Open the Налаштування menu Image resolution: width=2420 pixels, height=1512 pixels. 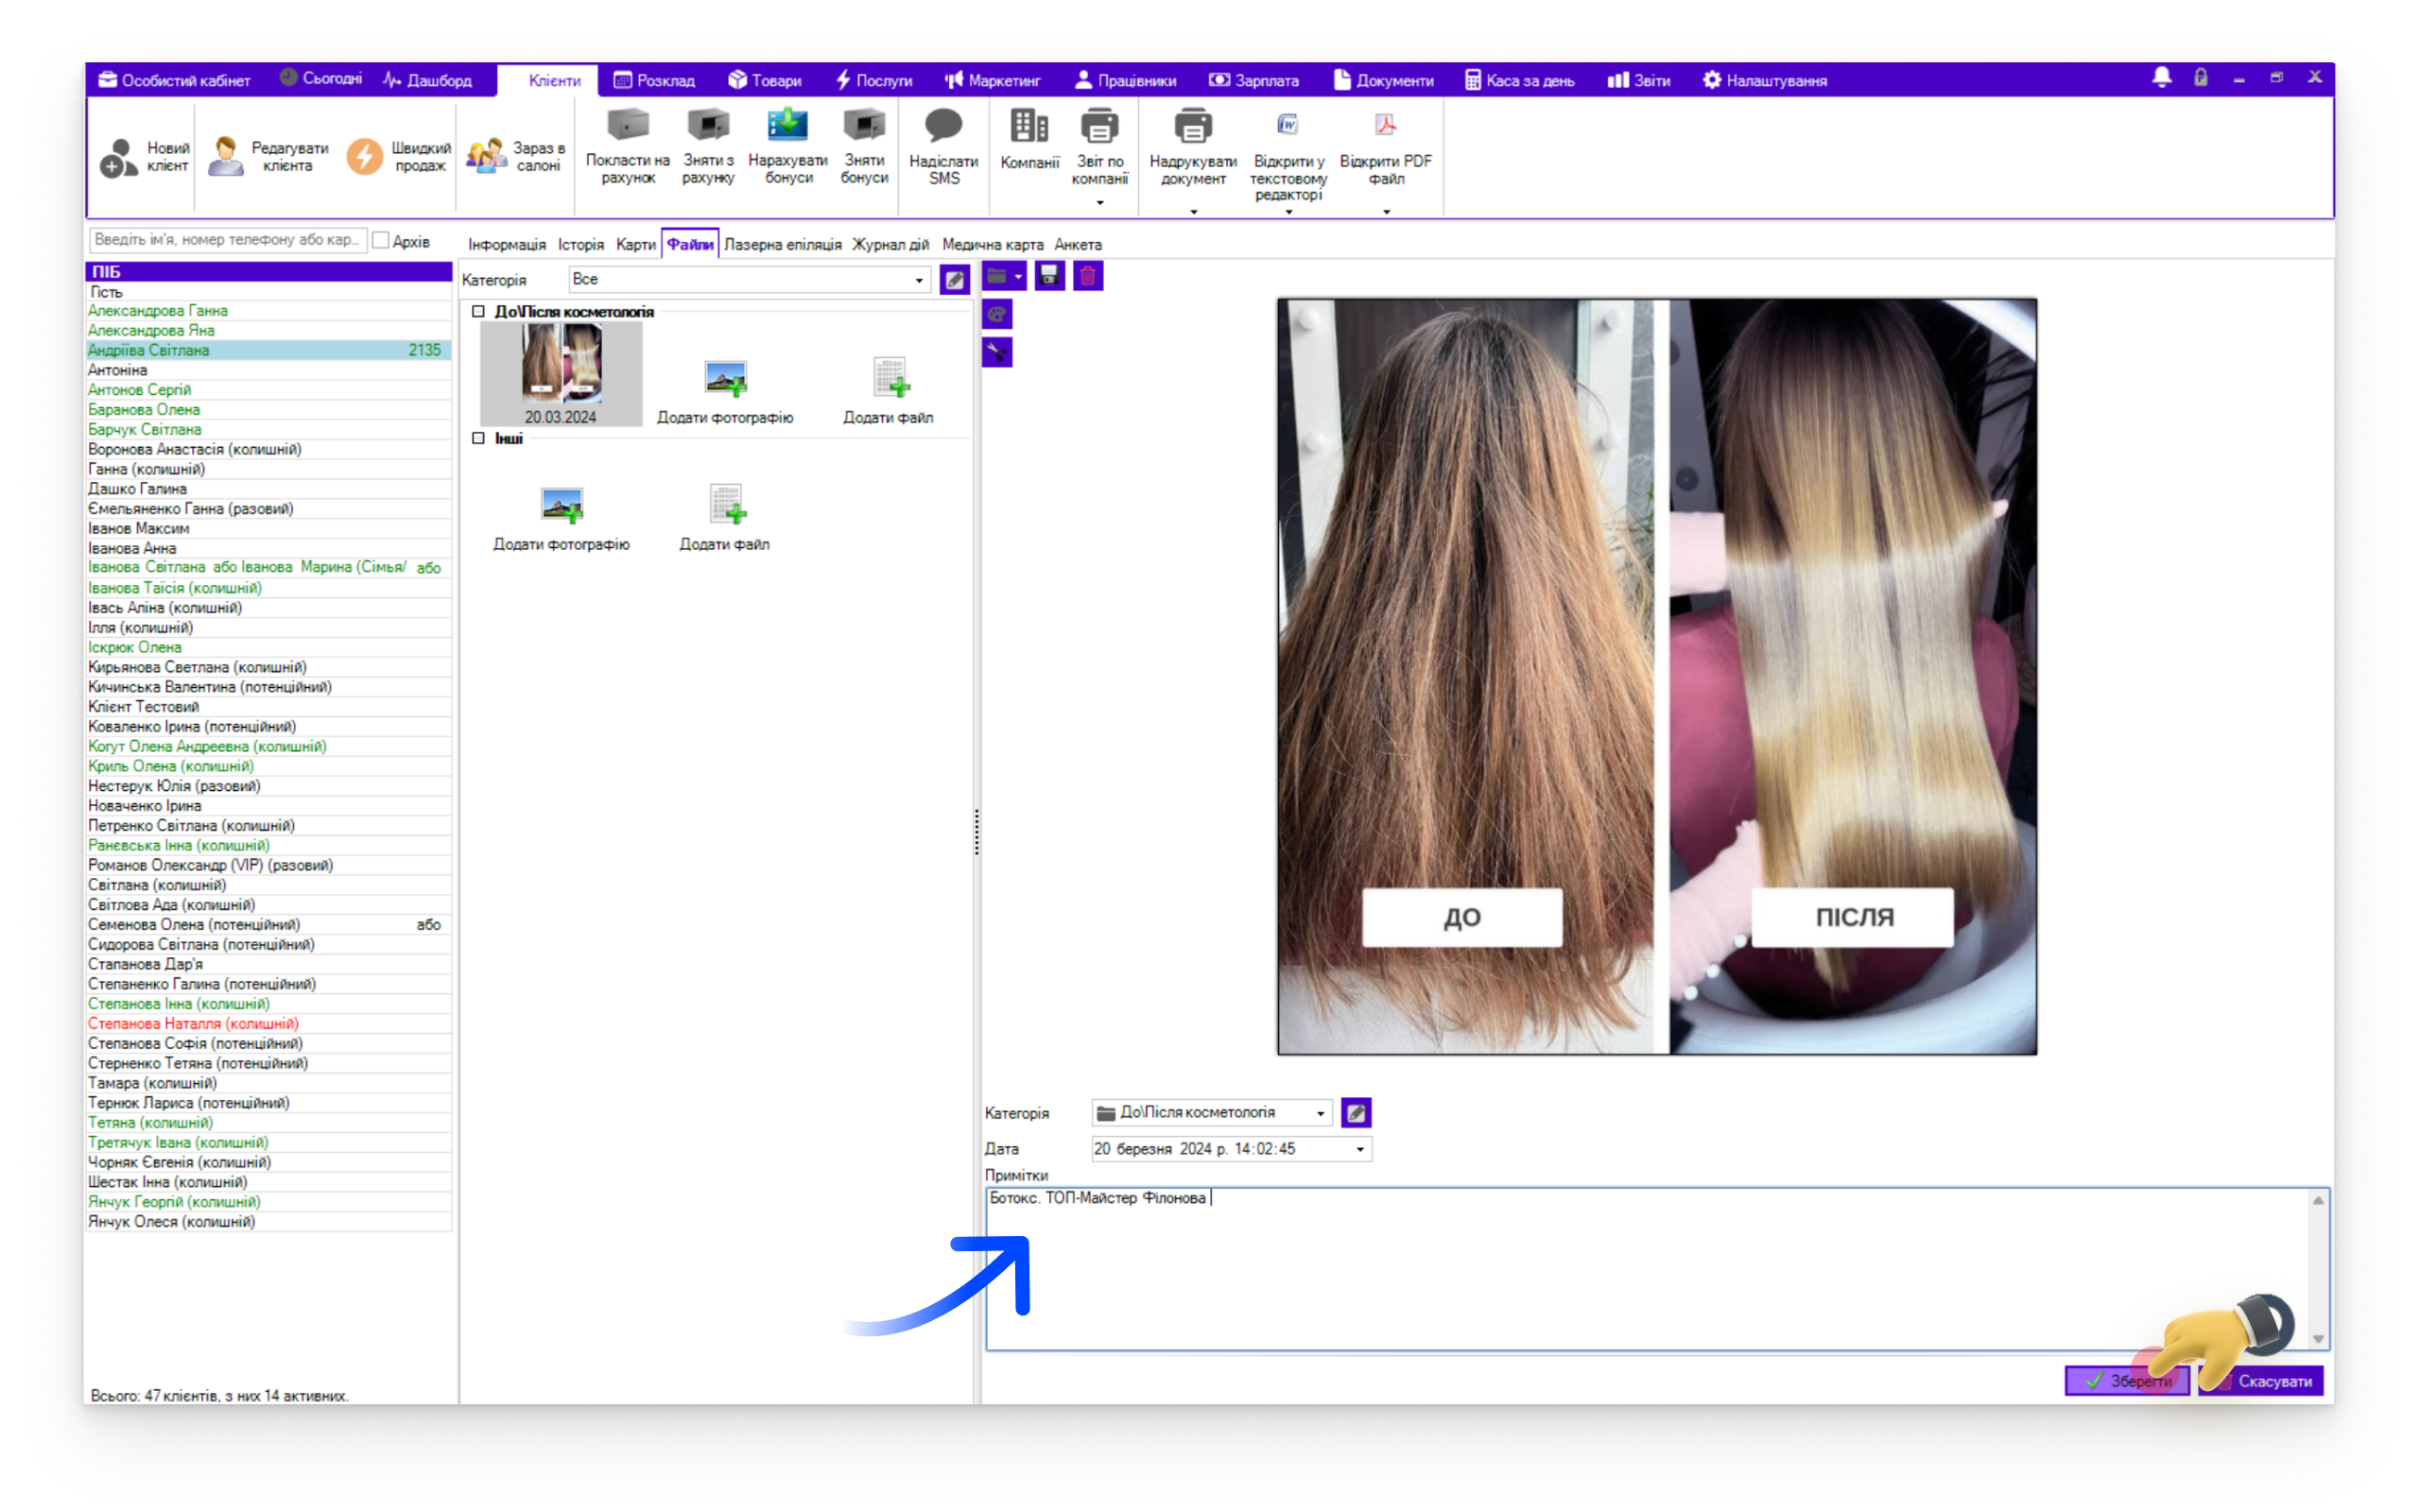[1765, 80]
